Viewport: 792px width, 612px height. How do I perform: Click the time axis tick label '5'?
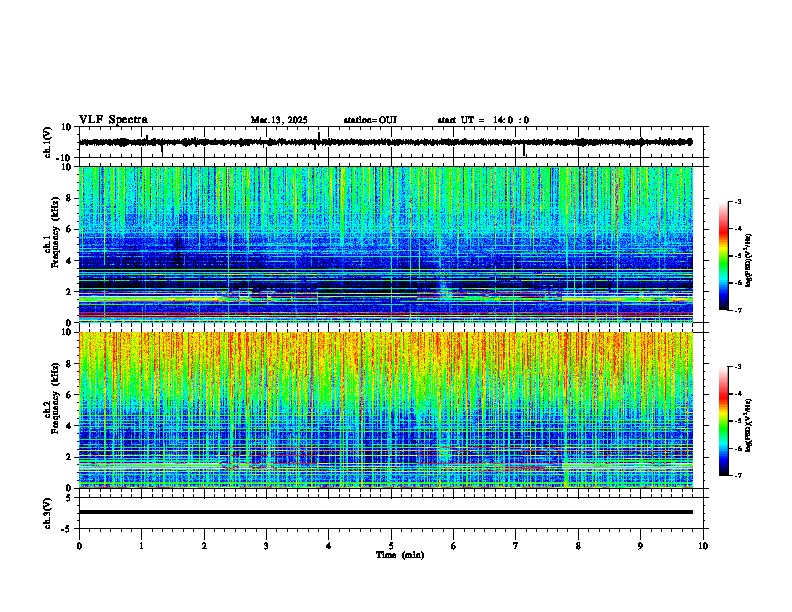pyautogui.click(x=391, y=546)
